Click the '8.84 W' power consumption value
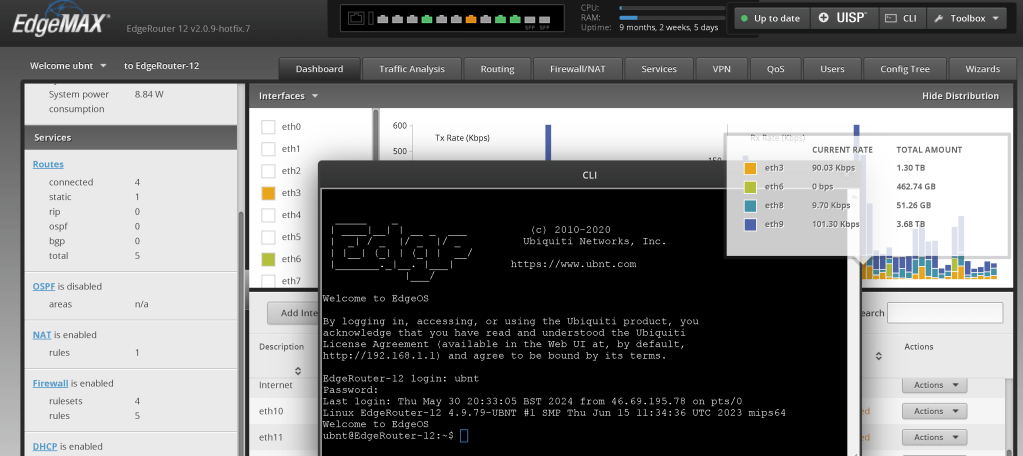Viewport: 1023px width, 456px height. click(149, 95)
